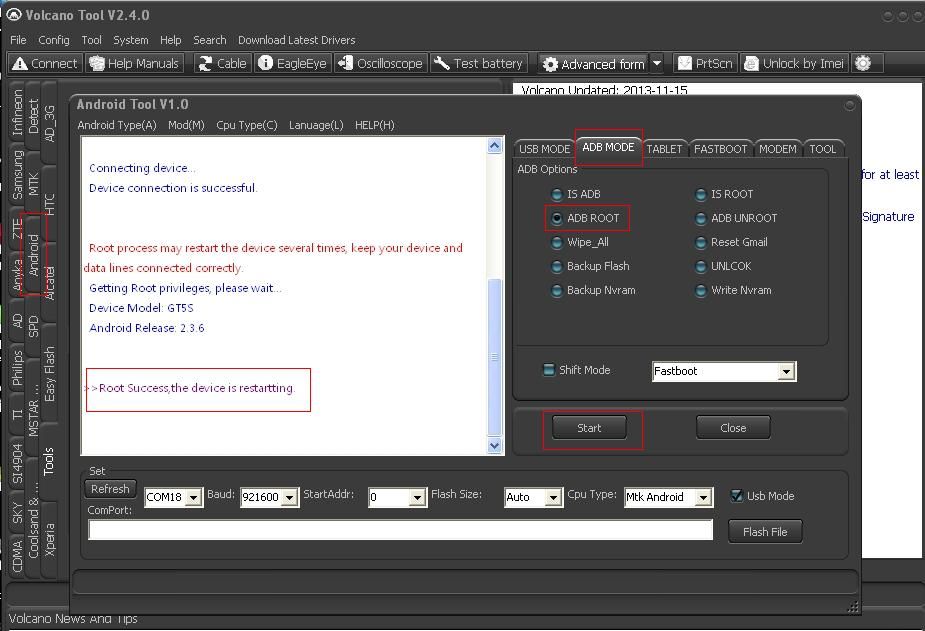Select the IS ADB radio option
The height and width of the screenshot is (631, 925).
tap(576, 194)
